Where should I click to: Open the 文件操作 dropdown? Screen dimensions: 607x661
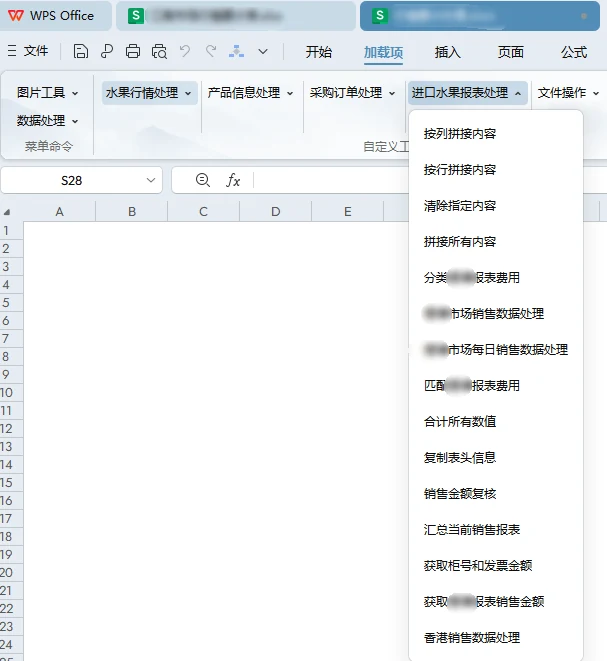(568, 93)
